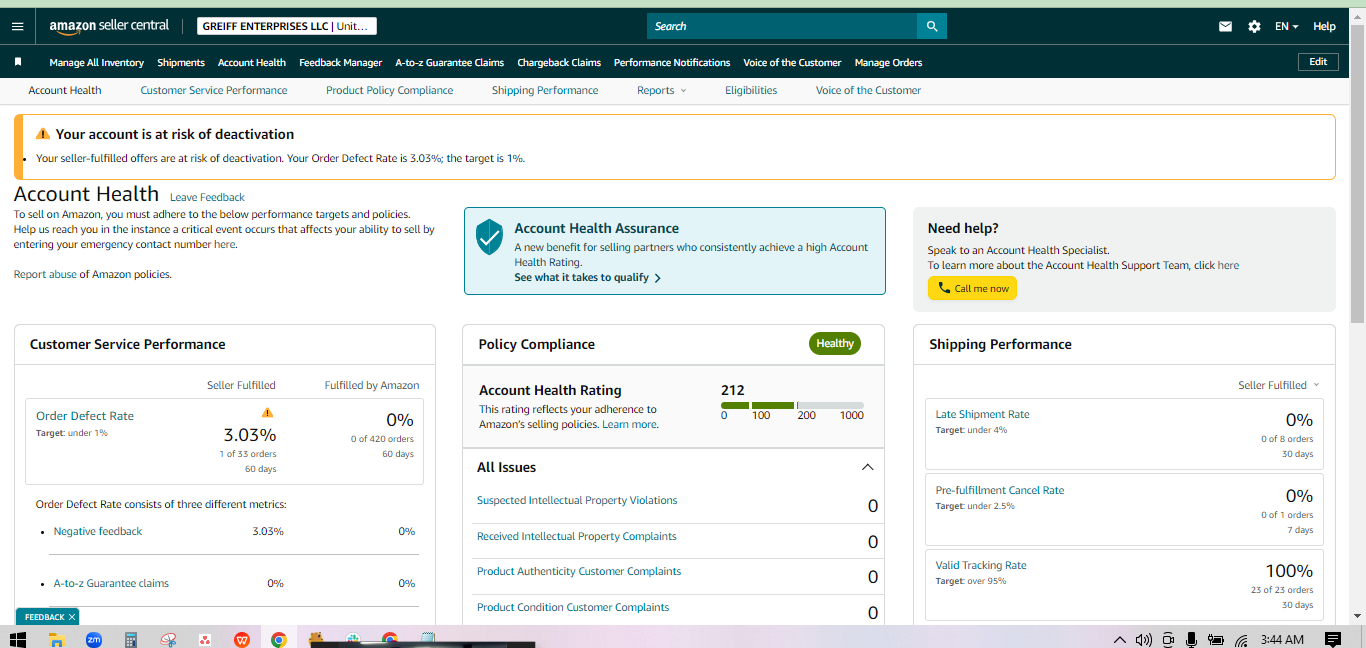
Task: Open File Explorer from the taskbar
Action: click(56, 639)
